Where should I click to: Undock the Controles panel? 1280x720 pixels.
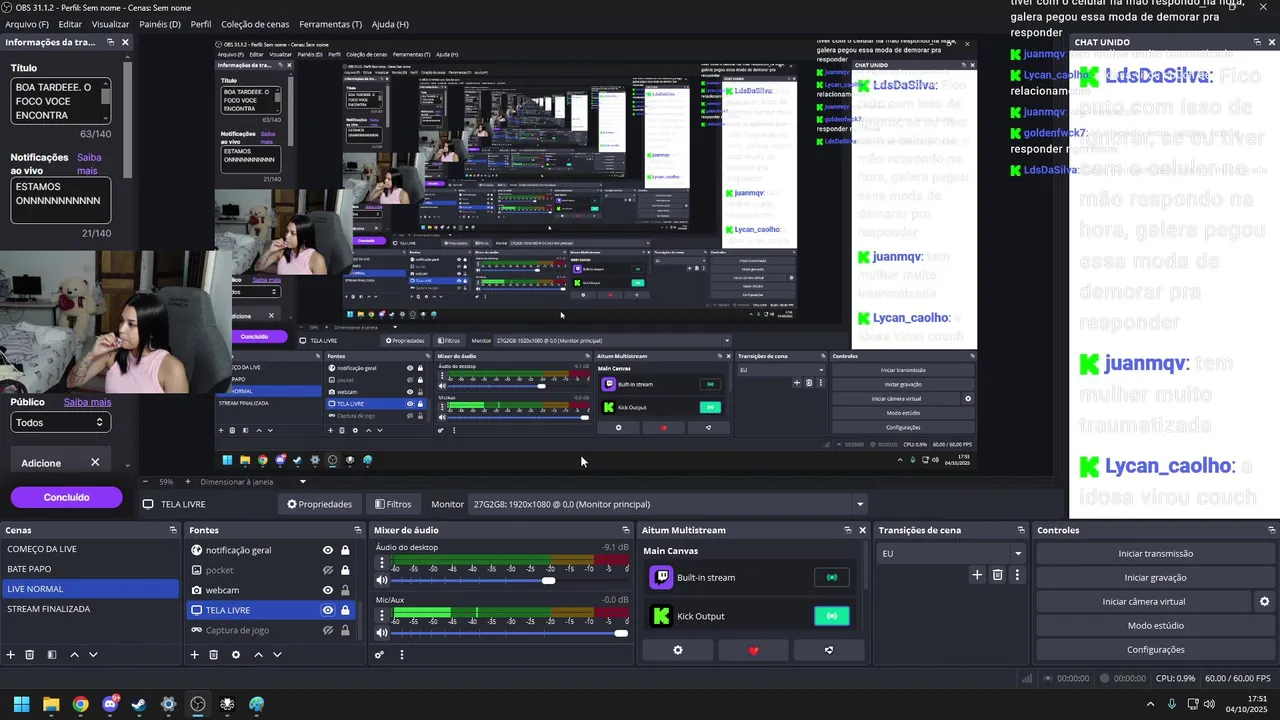click(1270, 530)
